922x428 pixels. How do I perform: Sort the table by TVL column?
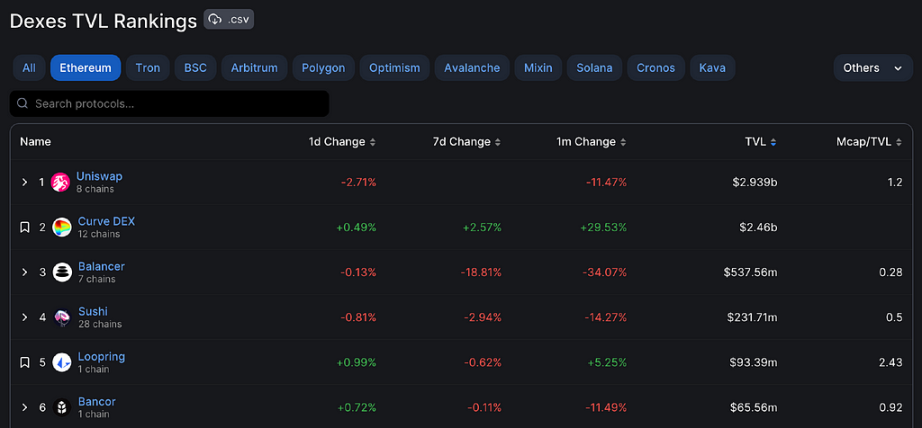(760, 142)
